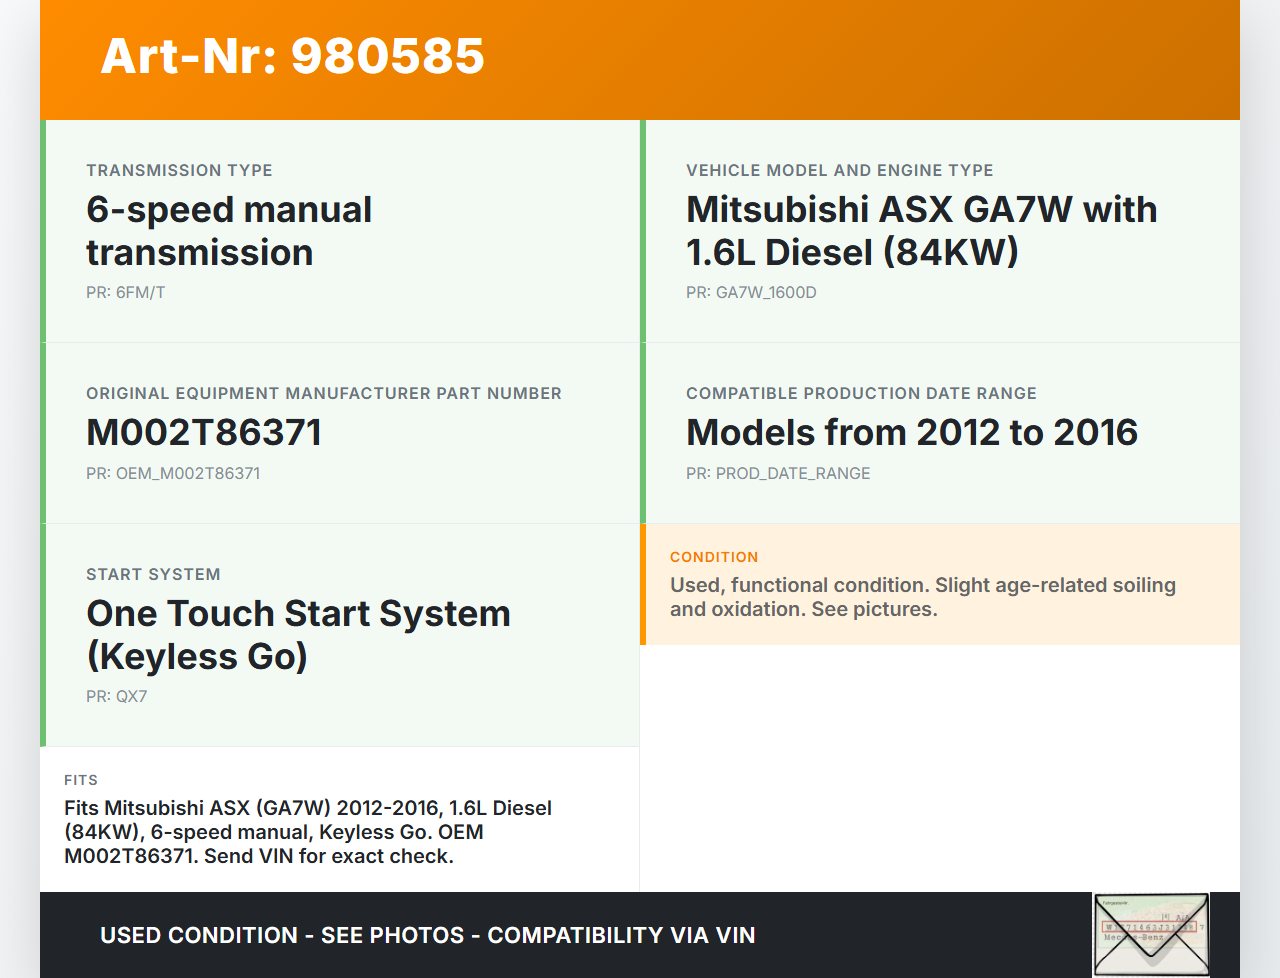Click the PR: GA7W_1600D code
The image size is (1280, 978).
click(751, 293)
